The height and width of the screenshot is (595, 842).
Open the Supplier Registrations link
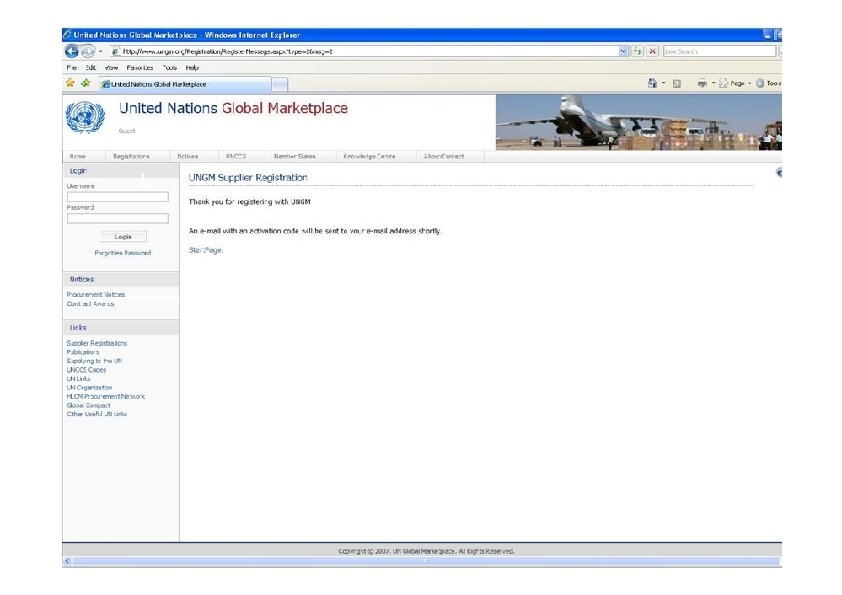[x=97, y=343]
